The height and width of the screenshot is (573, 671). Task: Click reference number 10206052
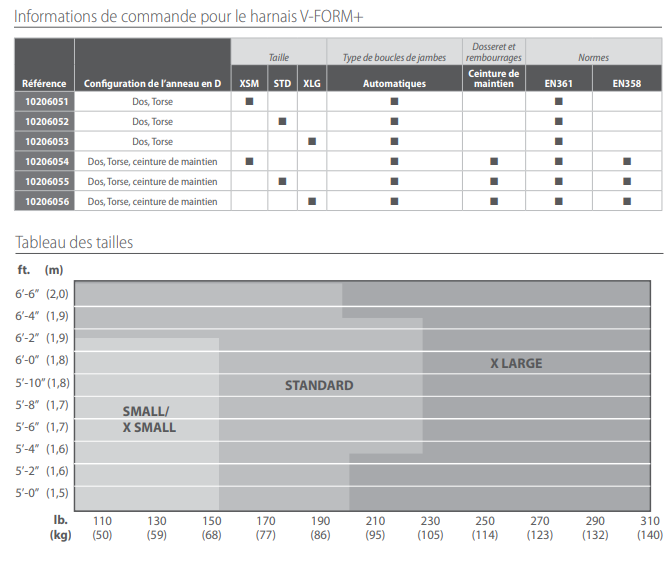[x=47, y=122]
